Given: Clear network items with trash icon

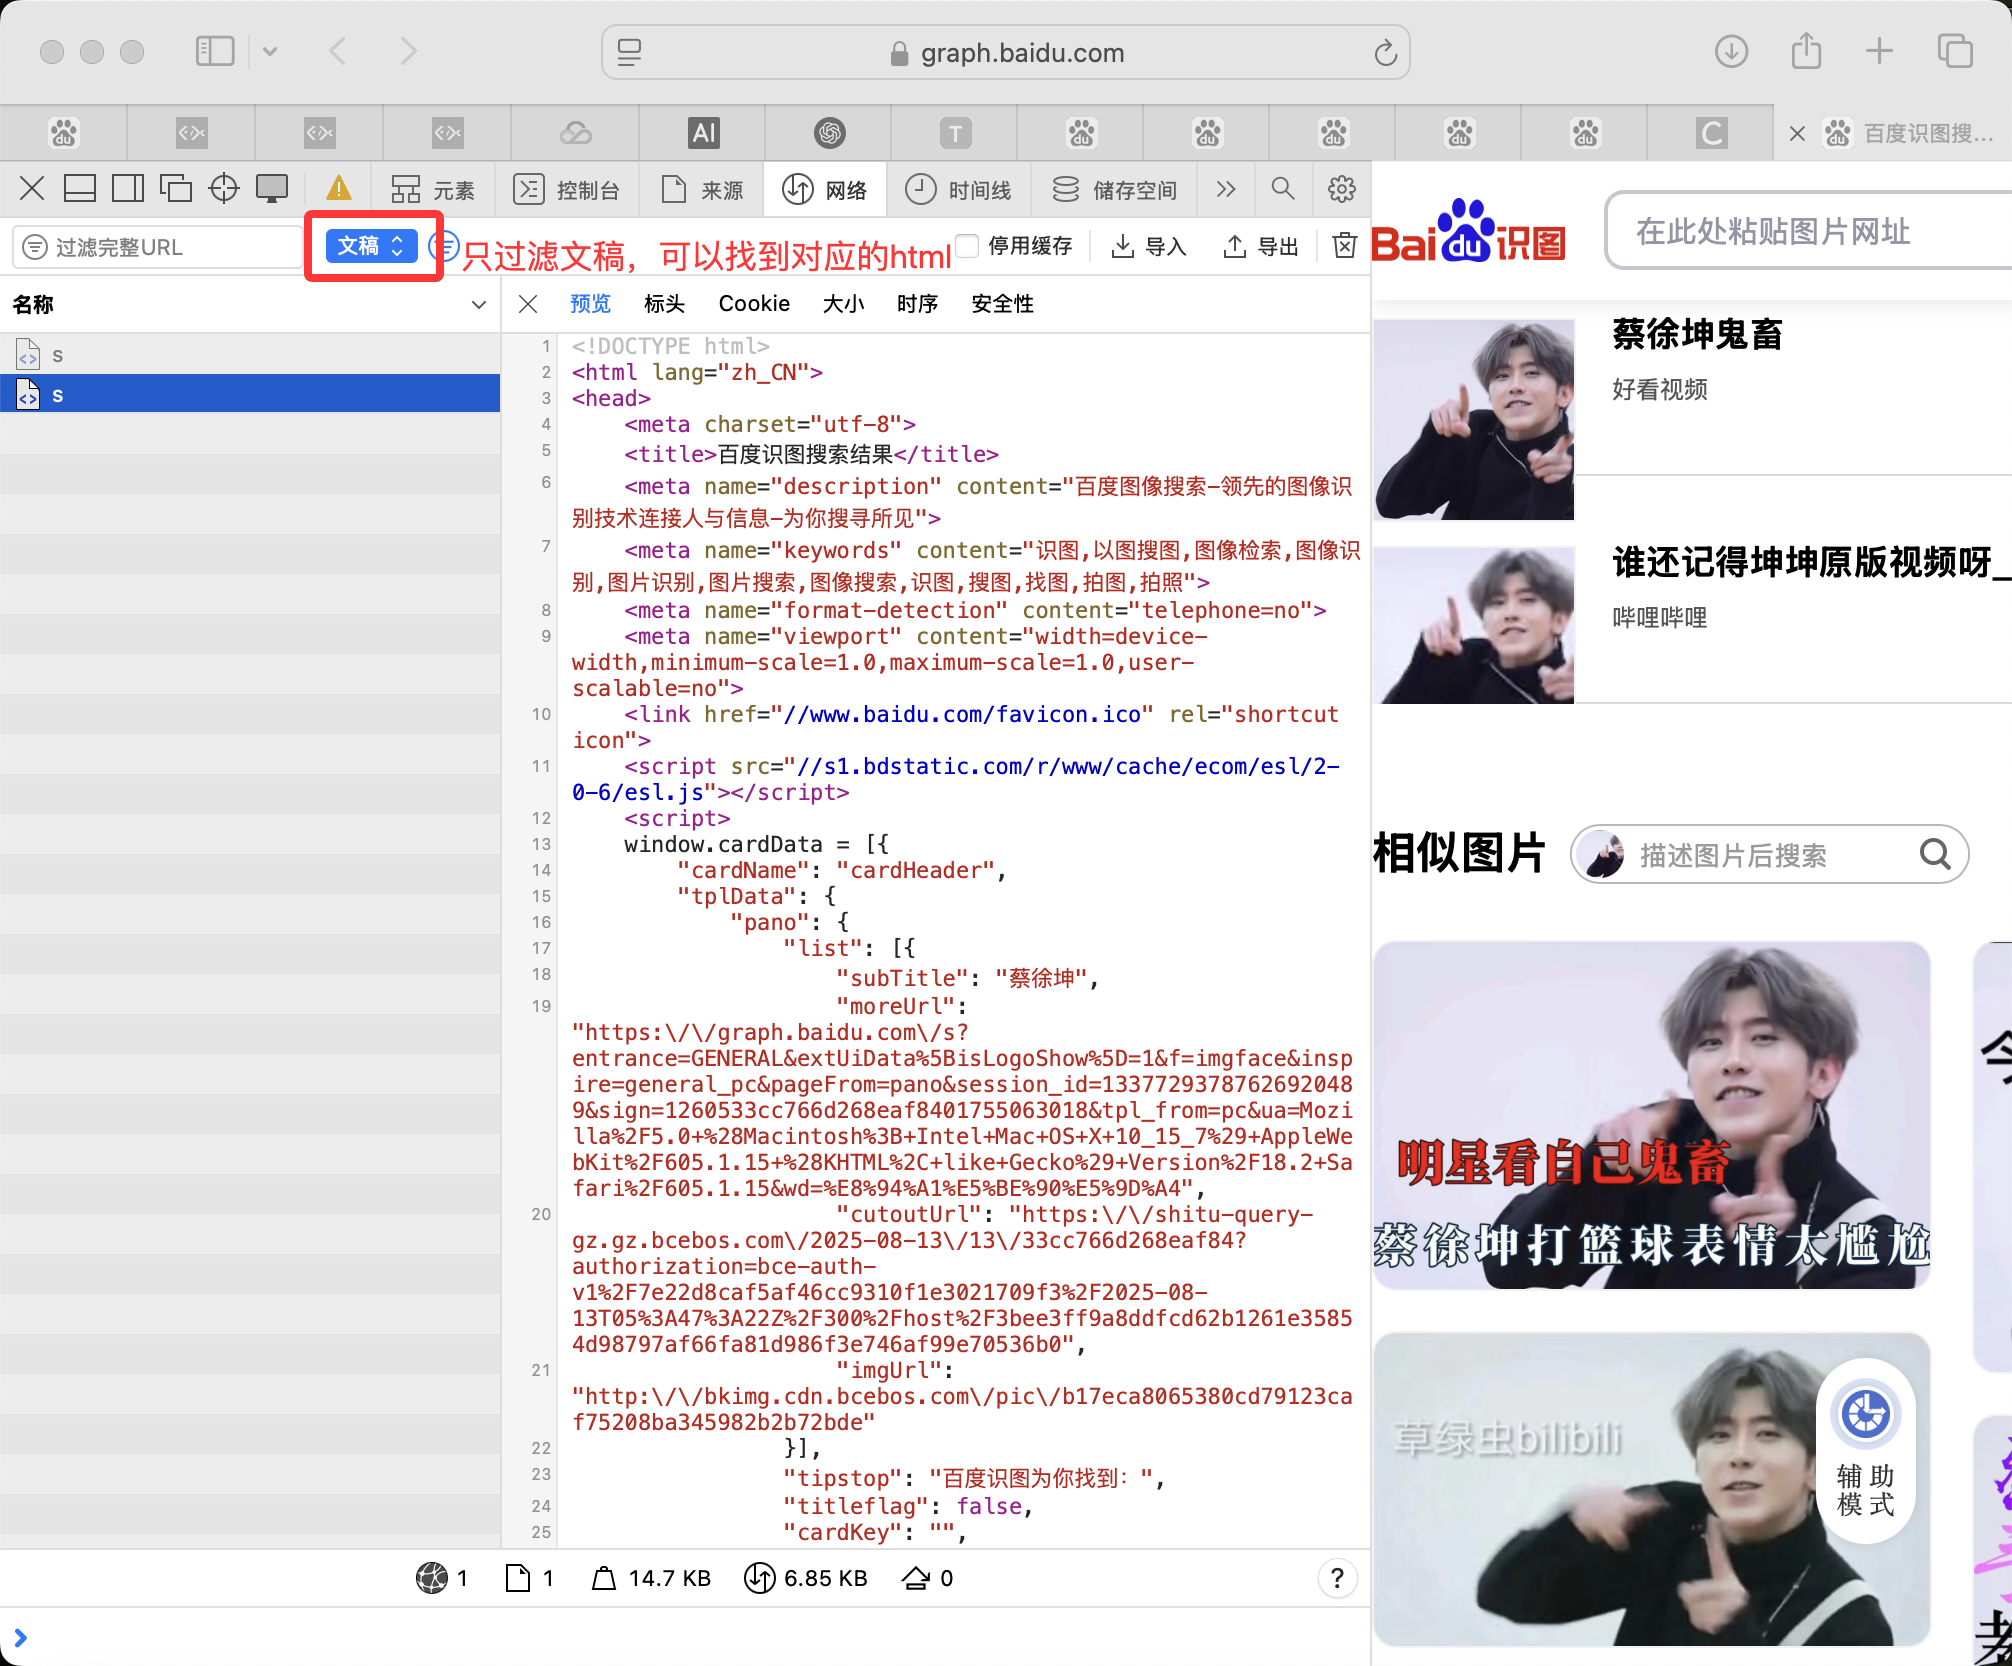Looking at the screenshot, I should (1345, 246).
